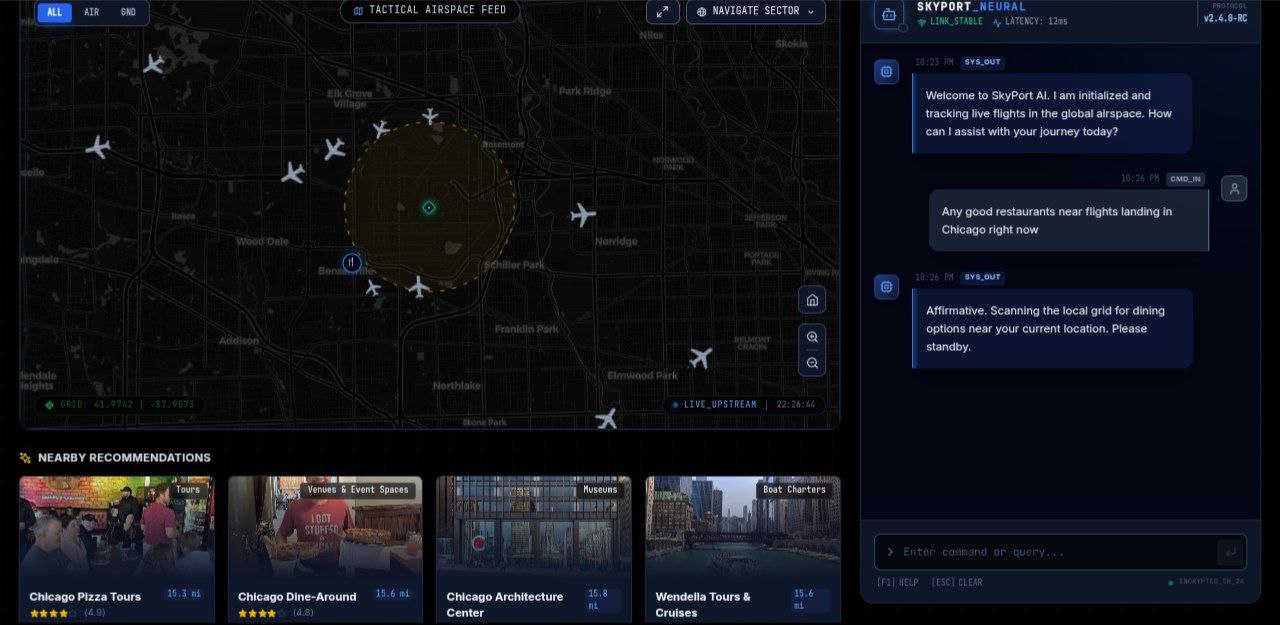Screen dimensions: 1280x625
Task: Click the pulse icon beside LATENCY
Action: click(x=997, y=22)
